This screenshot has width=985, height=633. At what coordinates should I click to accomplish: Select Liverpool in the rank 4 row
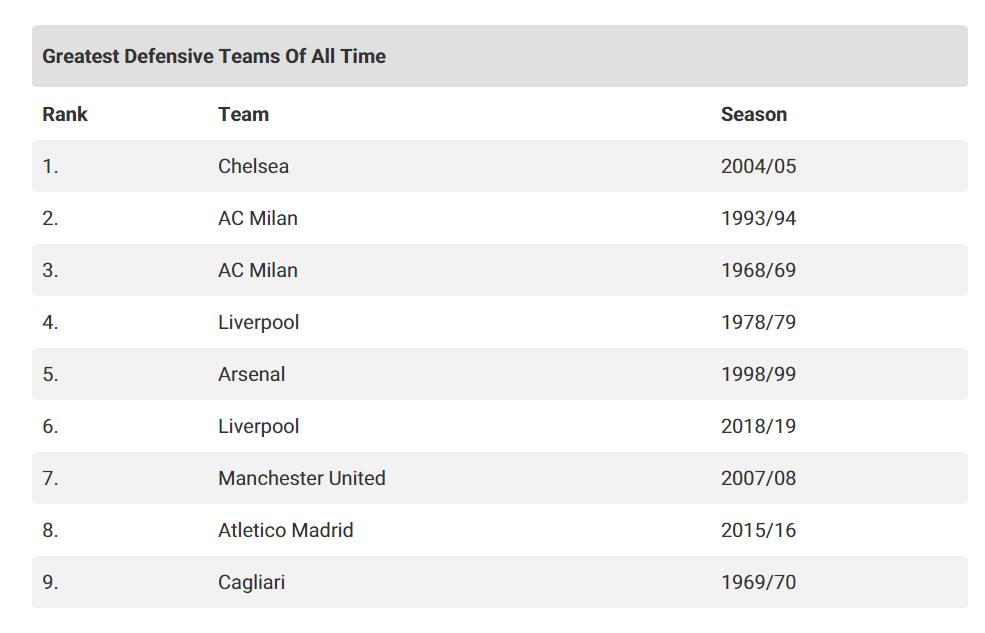[x=258, y=322]
